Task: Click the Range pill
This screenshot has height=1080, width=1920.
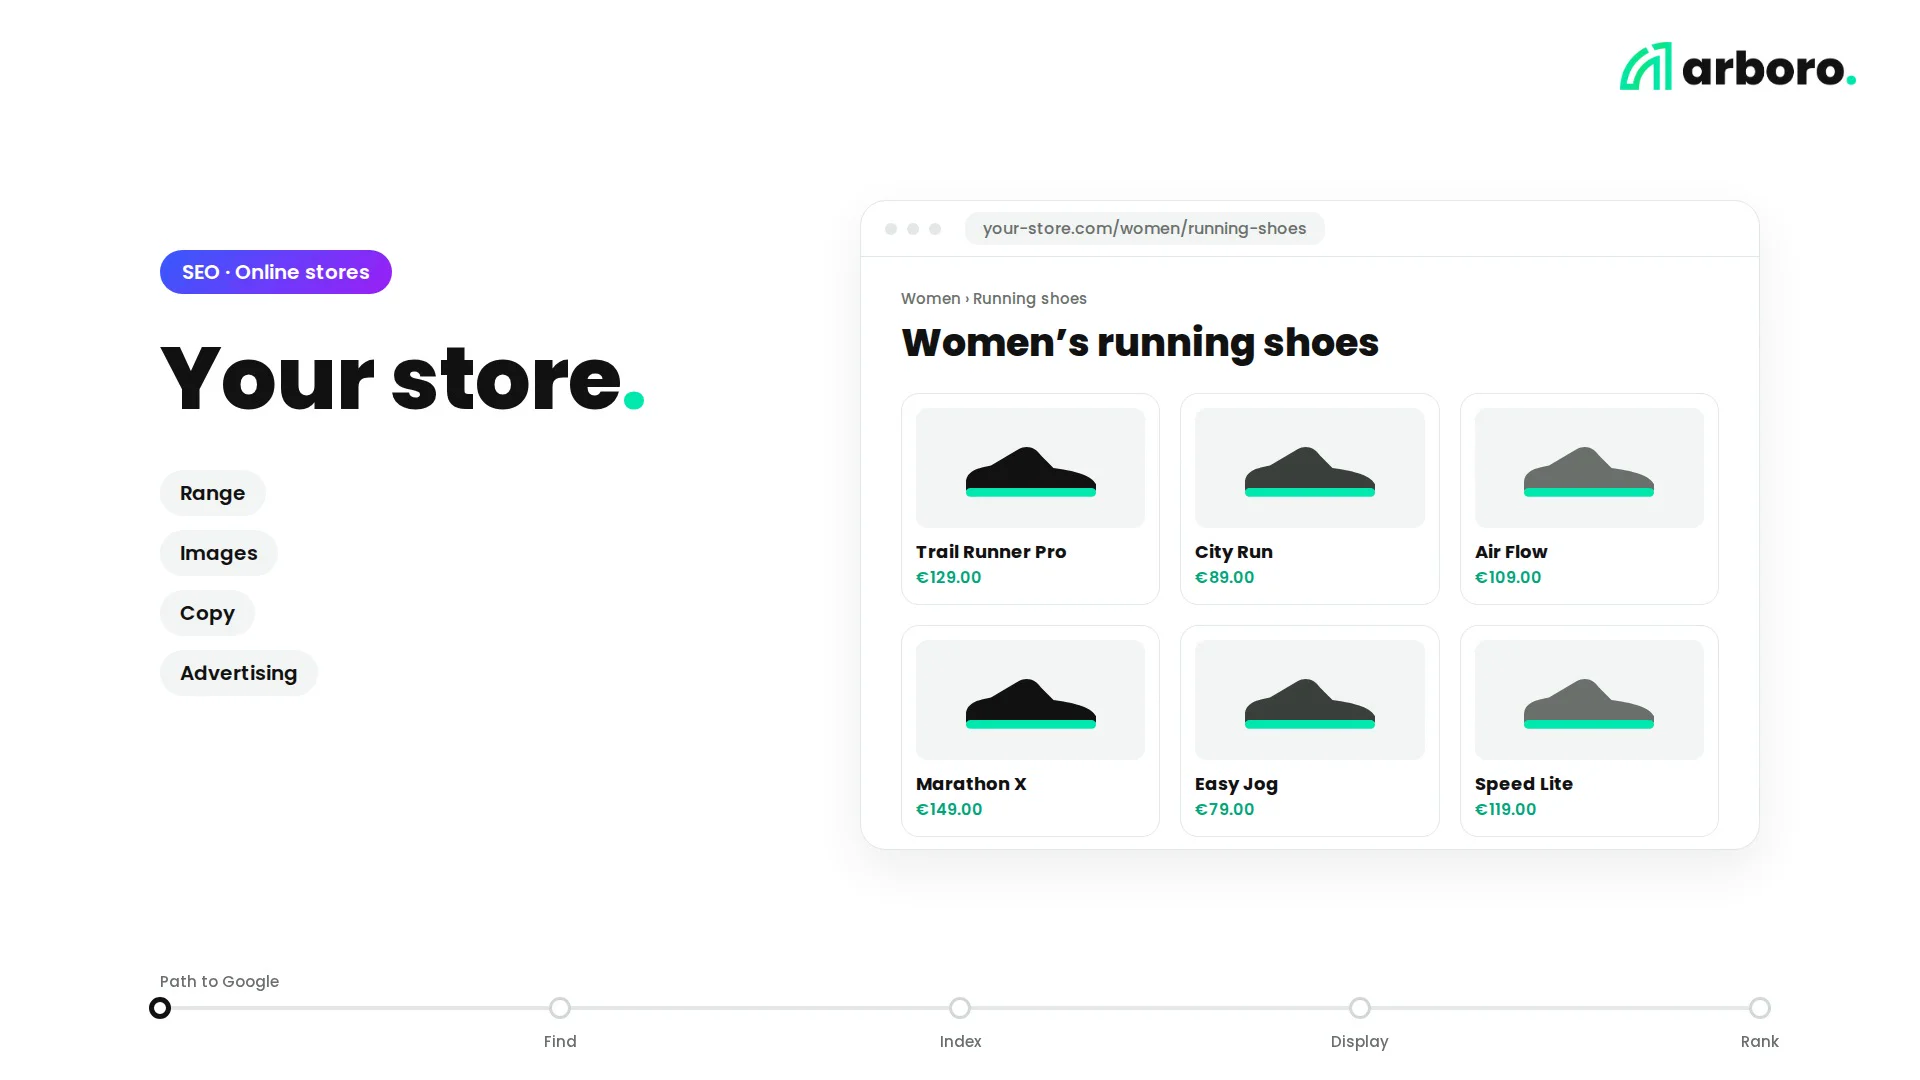Action: (212, 493)
